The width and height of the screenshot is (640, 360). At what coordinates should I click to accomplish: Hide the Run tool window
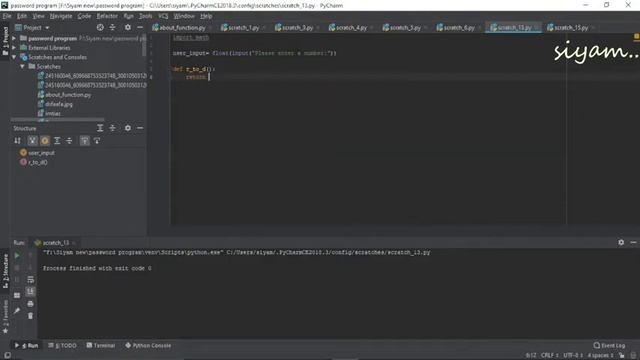(633, 242)
